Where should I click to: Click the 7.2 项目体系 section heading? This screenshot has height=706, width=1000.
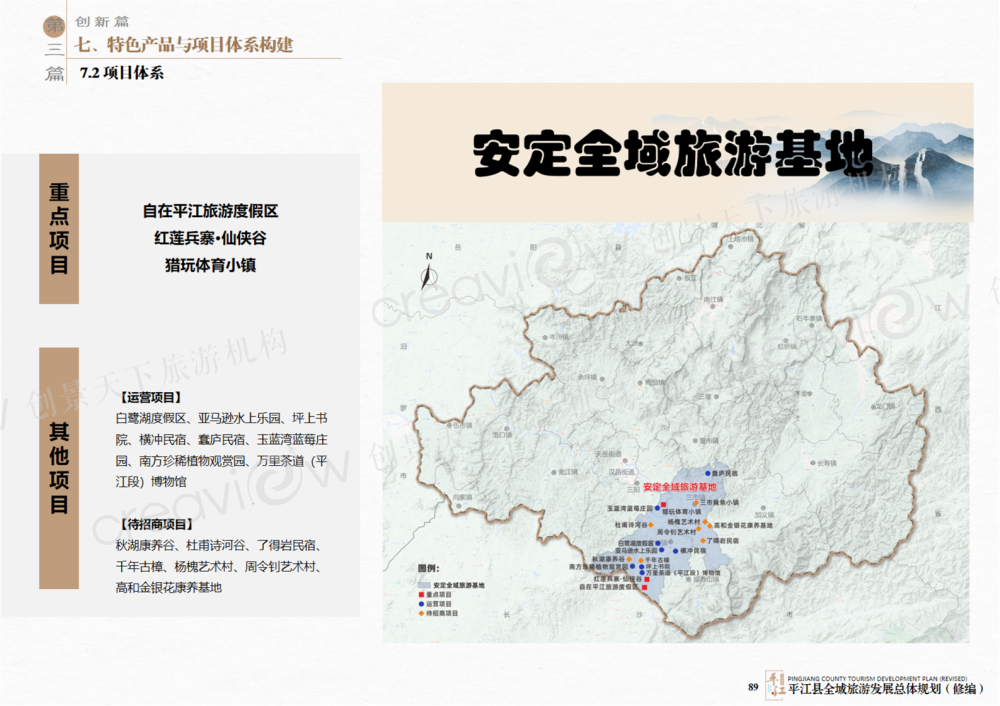(x=121, y=74)
